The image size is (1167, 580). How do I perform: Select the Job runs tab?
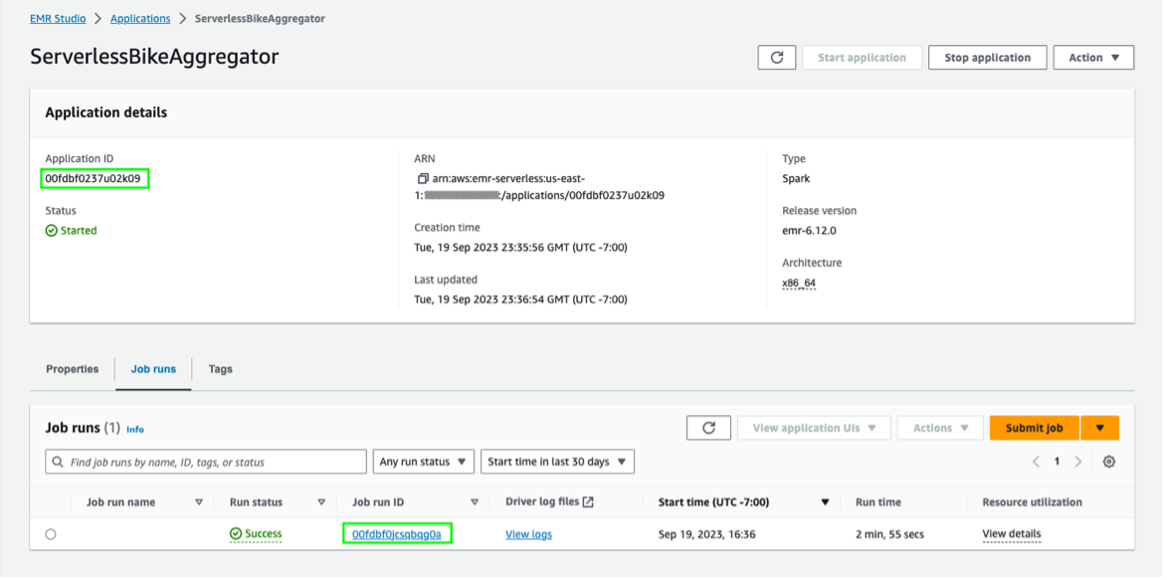pyautogui.click(x=153, y=369)
